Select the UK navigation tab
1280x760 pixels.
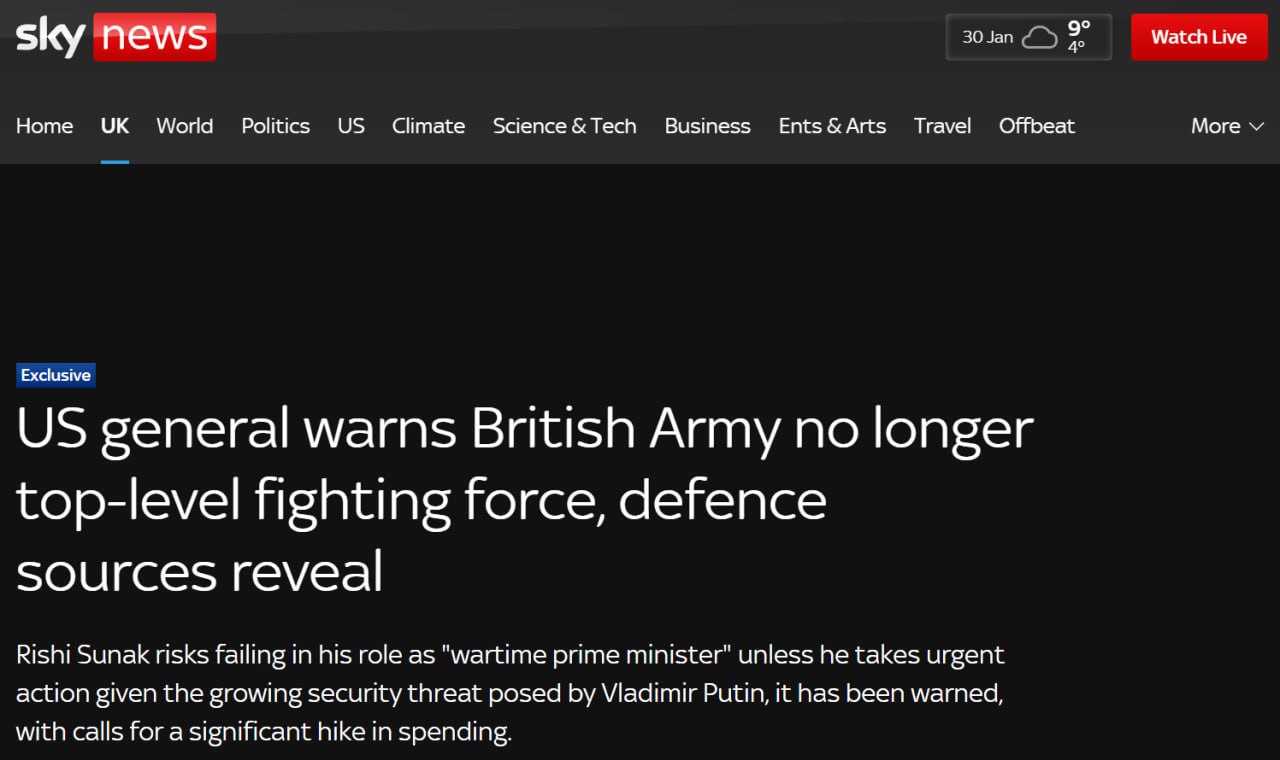115,126
